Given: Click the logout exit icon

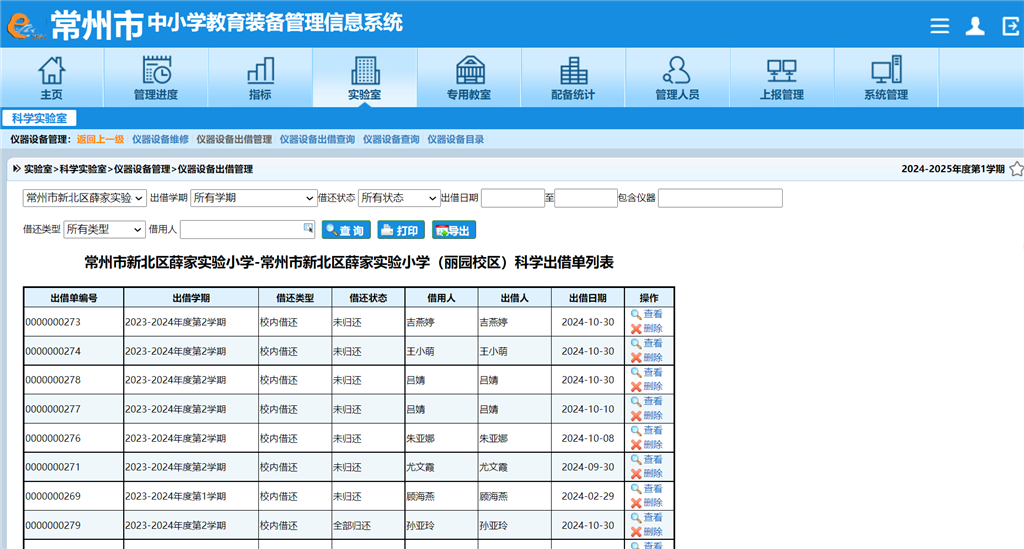Looking at the screenshot, I should pyautogui.click(x=1011, y=25).
